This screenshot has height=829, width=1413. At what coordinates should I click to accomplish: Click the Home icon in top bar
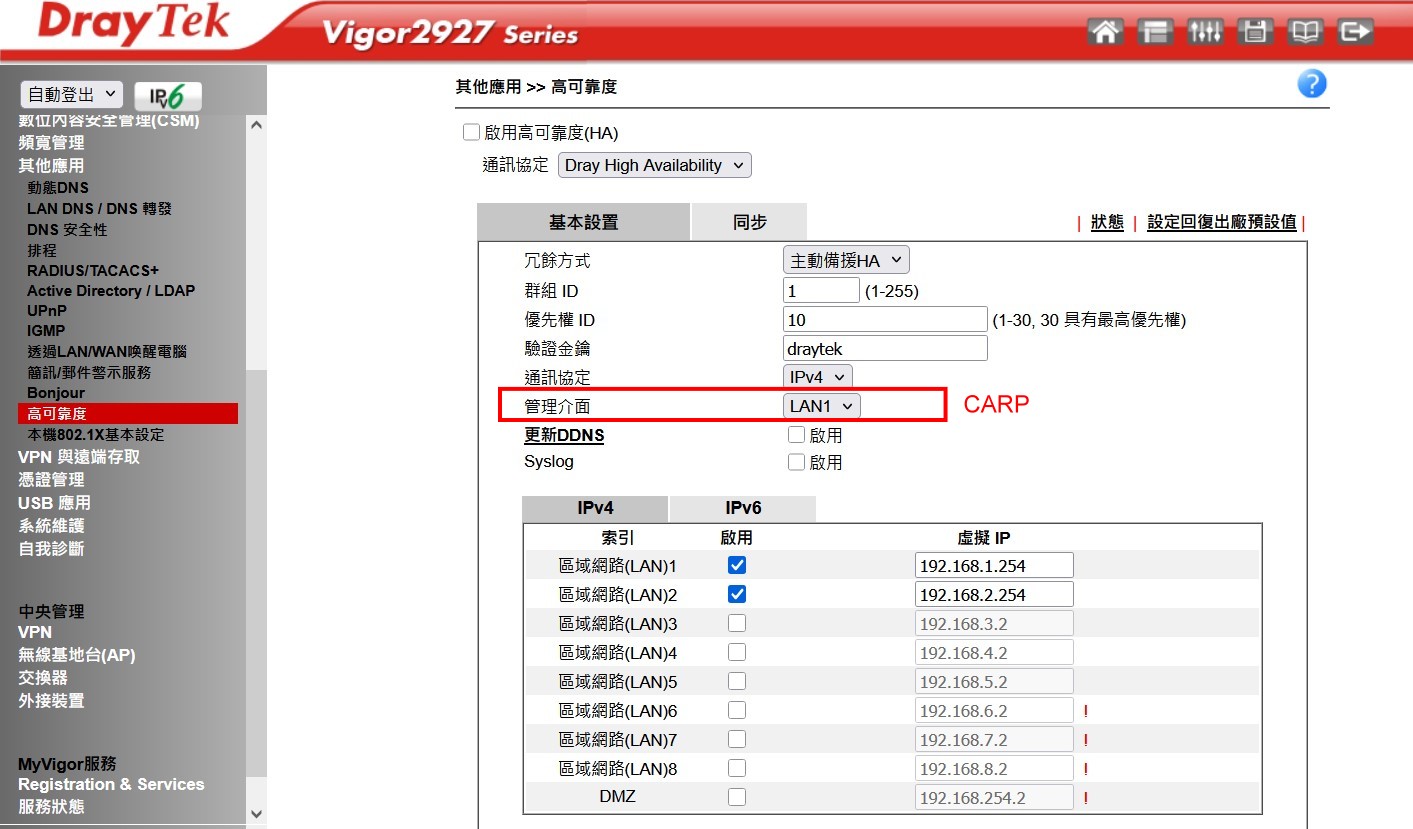click(x=1104, y=32)
